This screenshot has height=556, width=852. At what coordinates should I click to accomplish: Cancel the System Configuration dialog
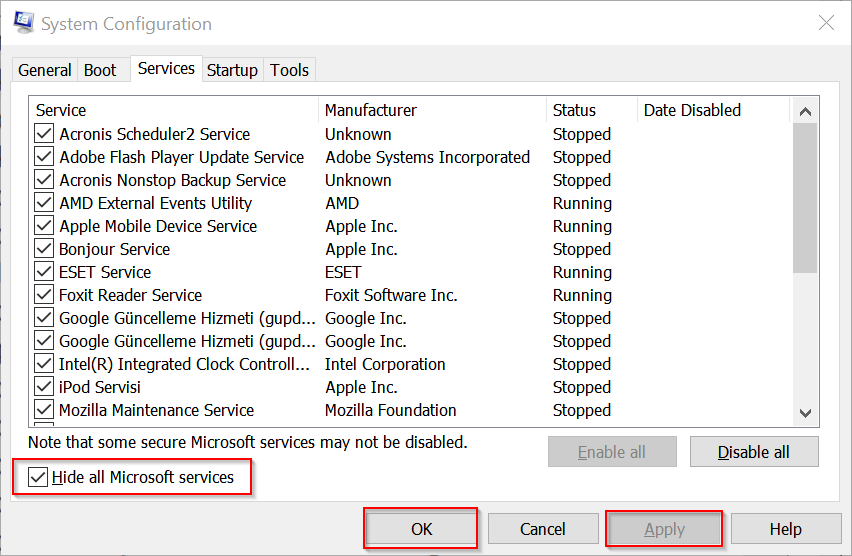tap(543, 529)
